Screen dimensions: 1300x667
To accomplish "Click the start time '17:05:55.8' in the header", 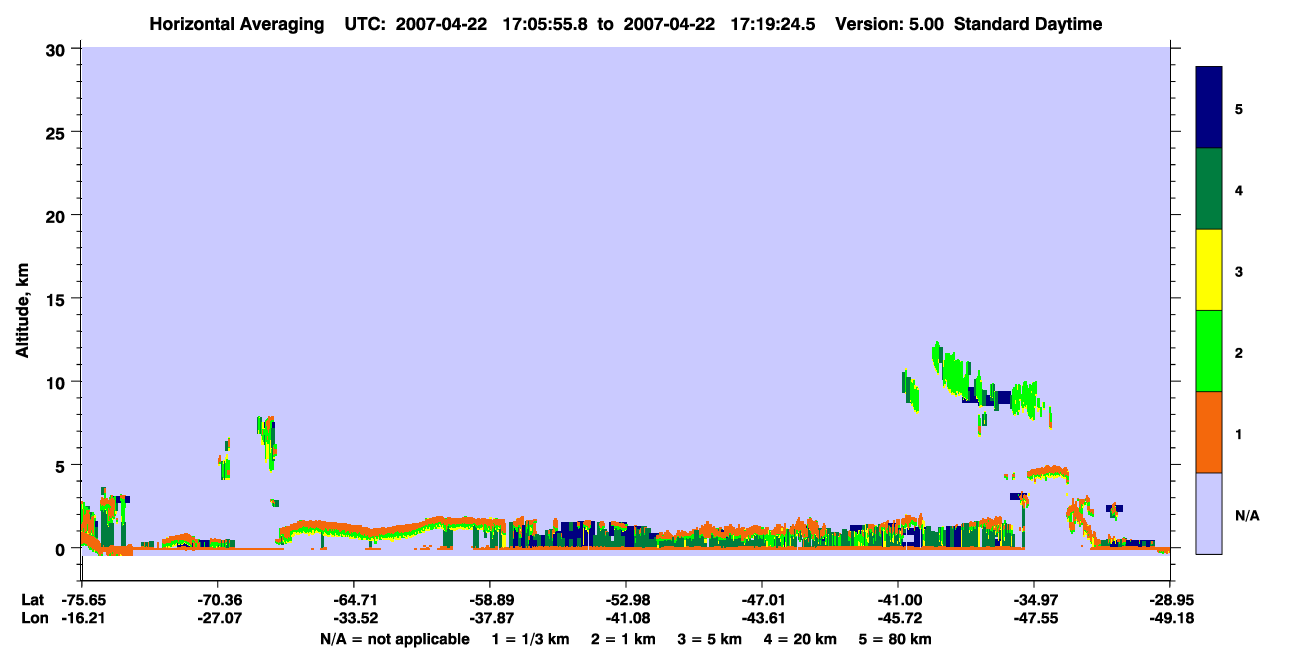I will (x=543, y=24).
